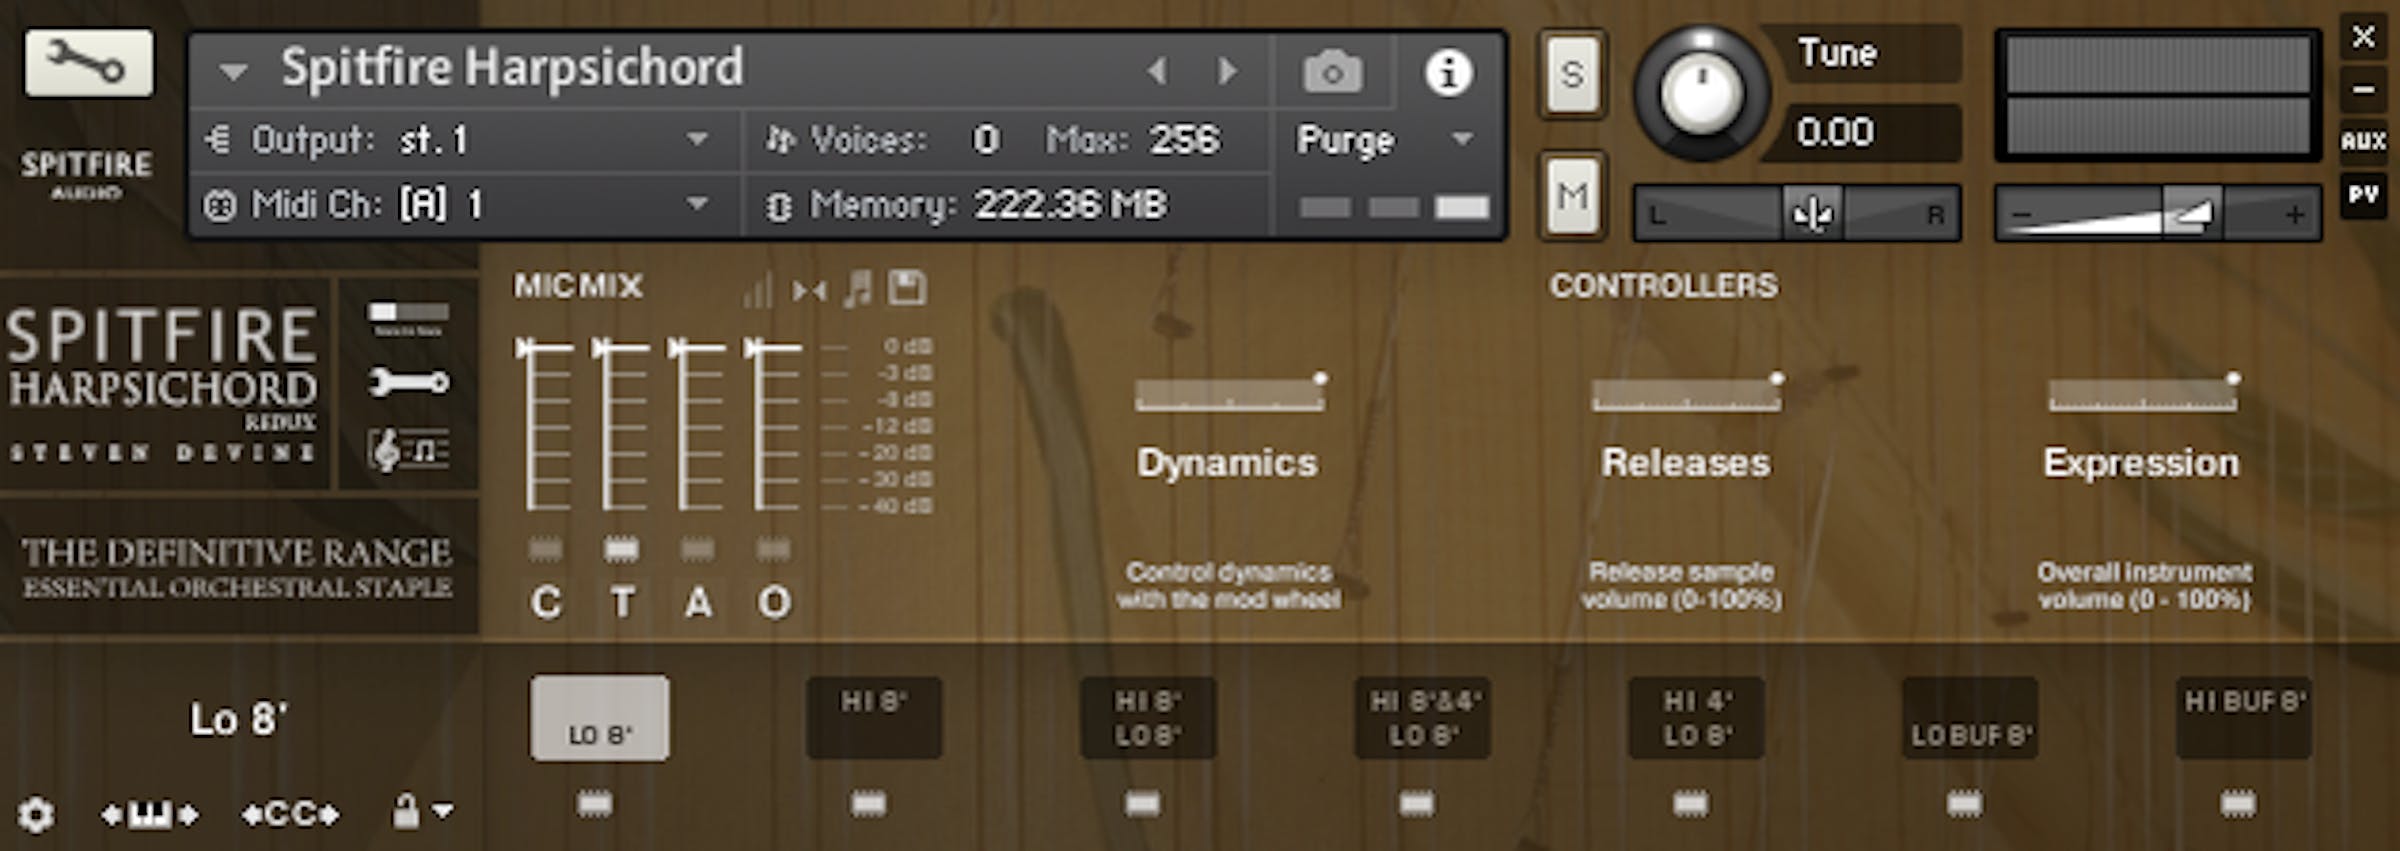
Task: Click the Lo 8' articulation name
Action: [239, 719]
